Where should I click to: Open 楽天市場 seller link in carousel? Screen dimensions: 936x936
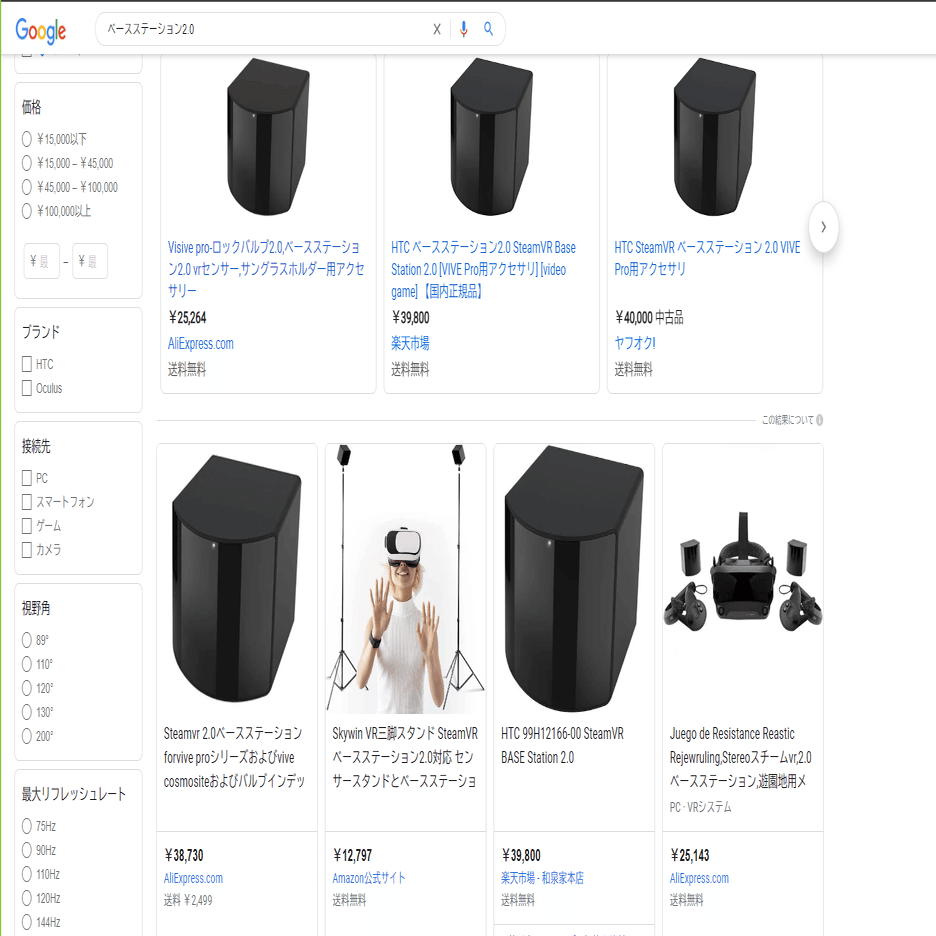point(410,343)
